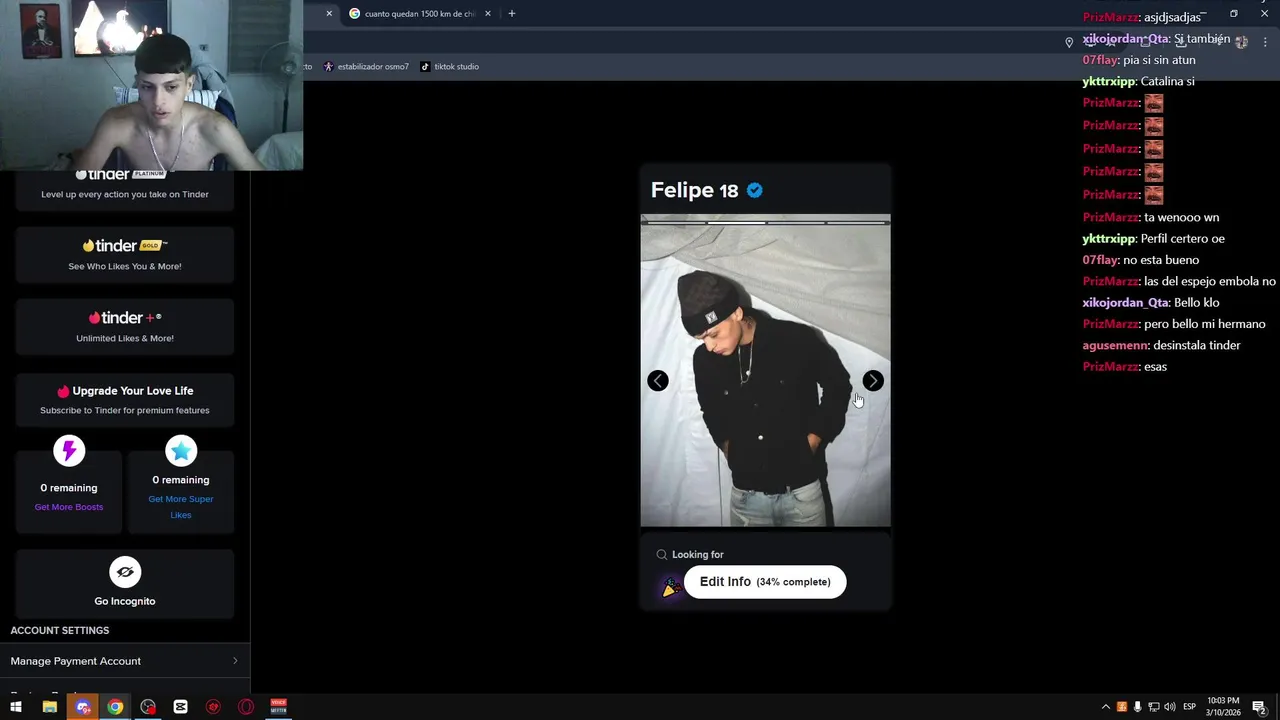Image resolution: width=1280 pixels, height=720 pixels.
Task: Open Manage Payment Account setting
Action: (125, 661)
